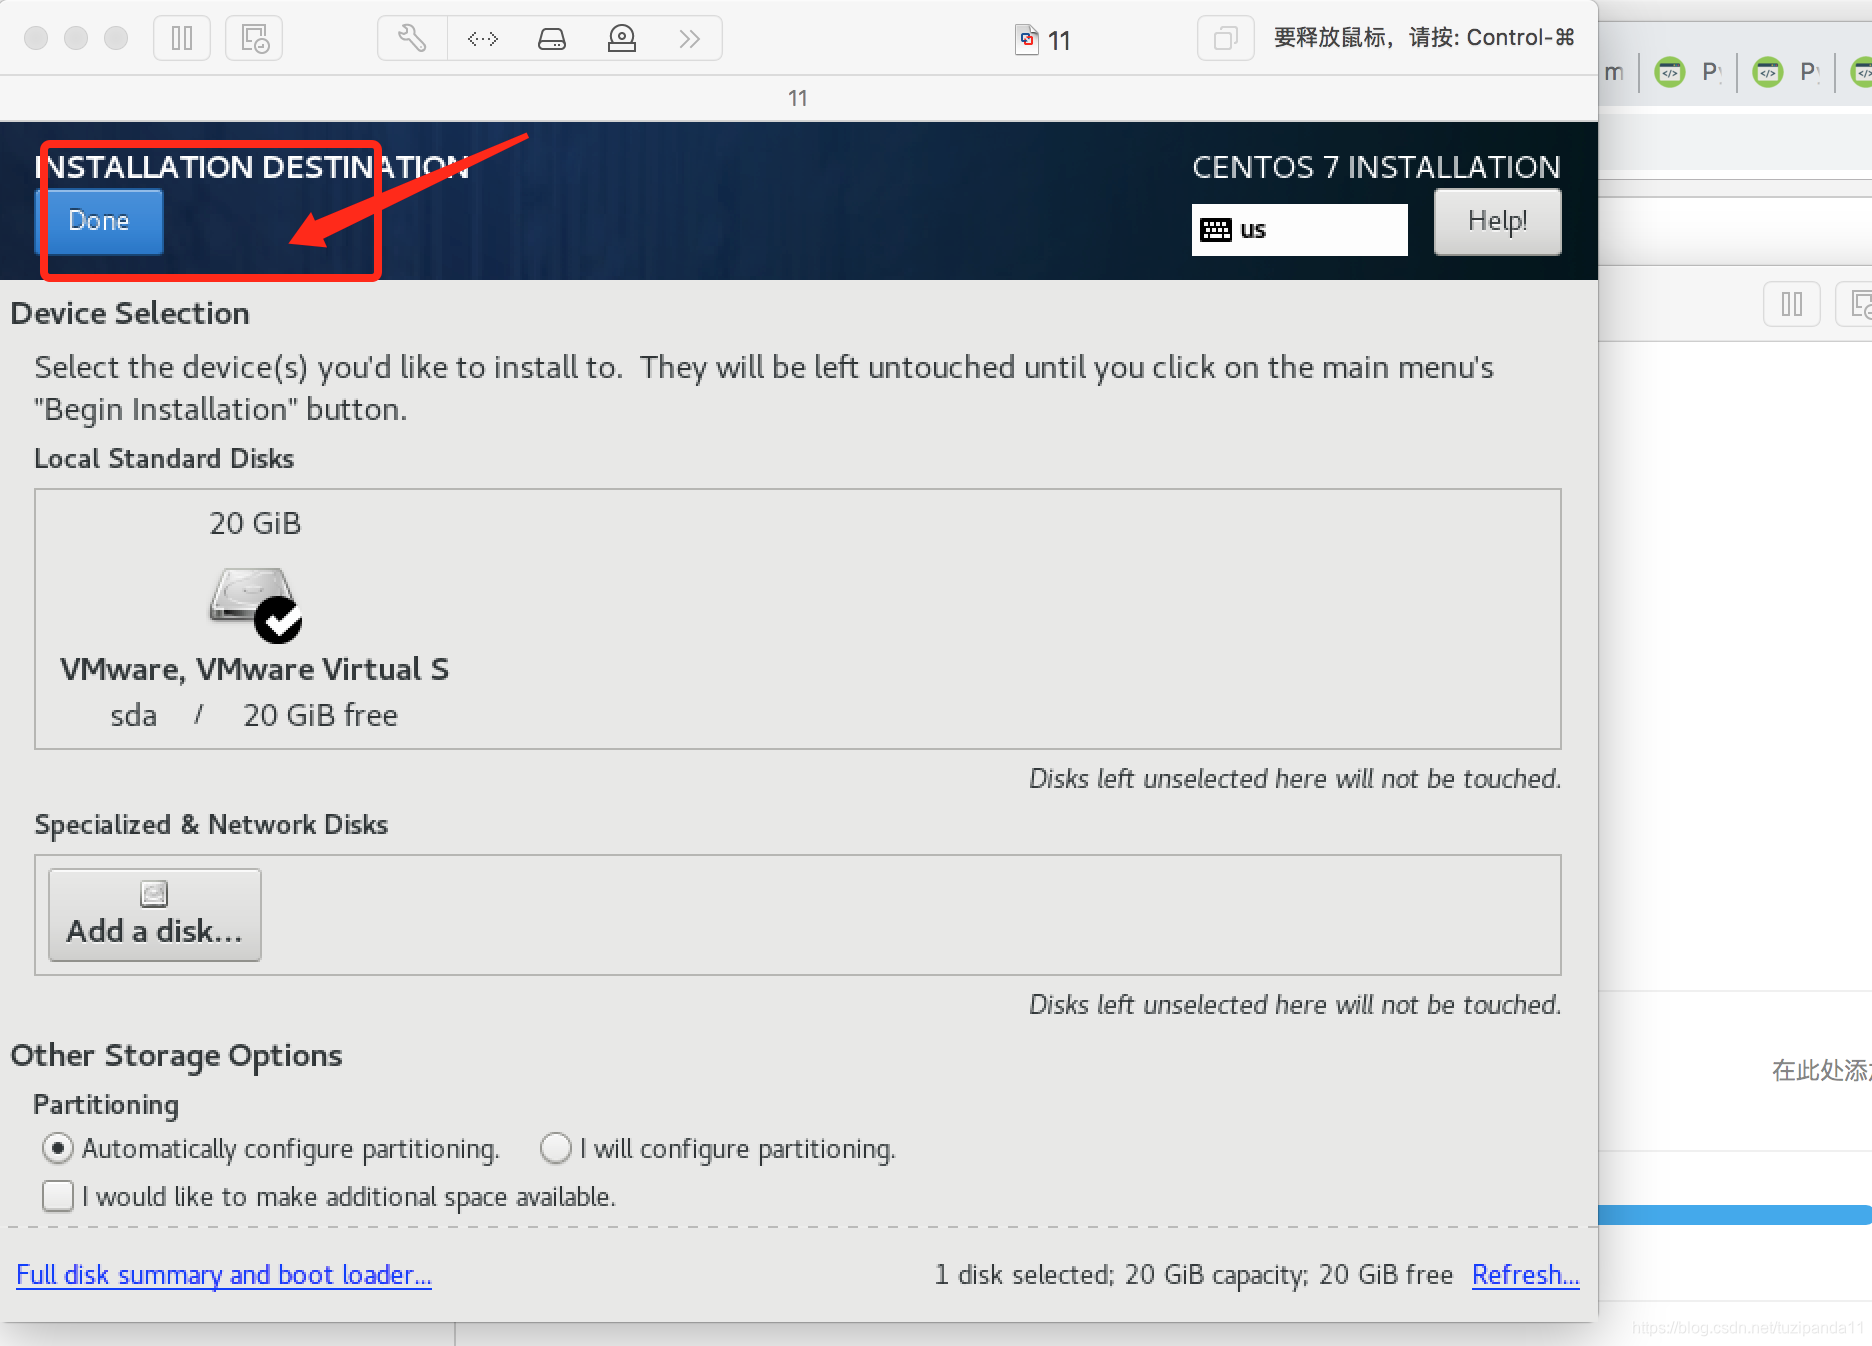The width and height of the screenshot is (1872, 1346).
Task: Pause the virtual machine from the toolbar
Action: (182, 39)
